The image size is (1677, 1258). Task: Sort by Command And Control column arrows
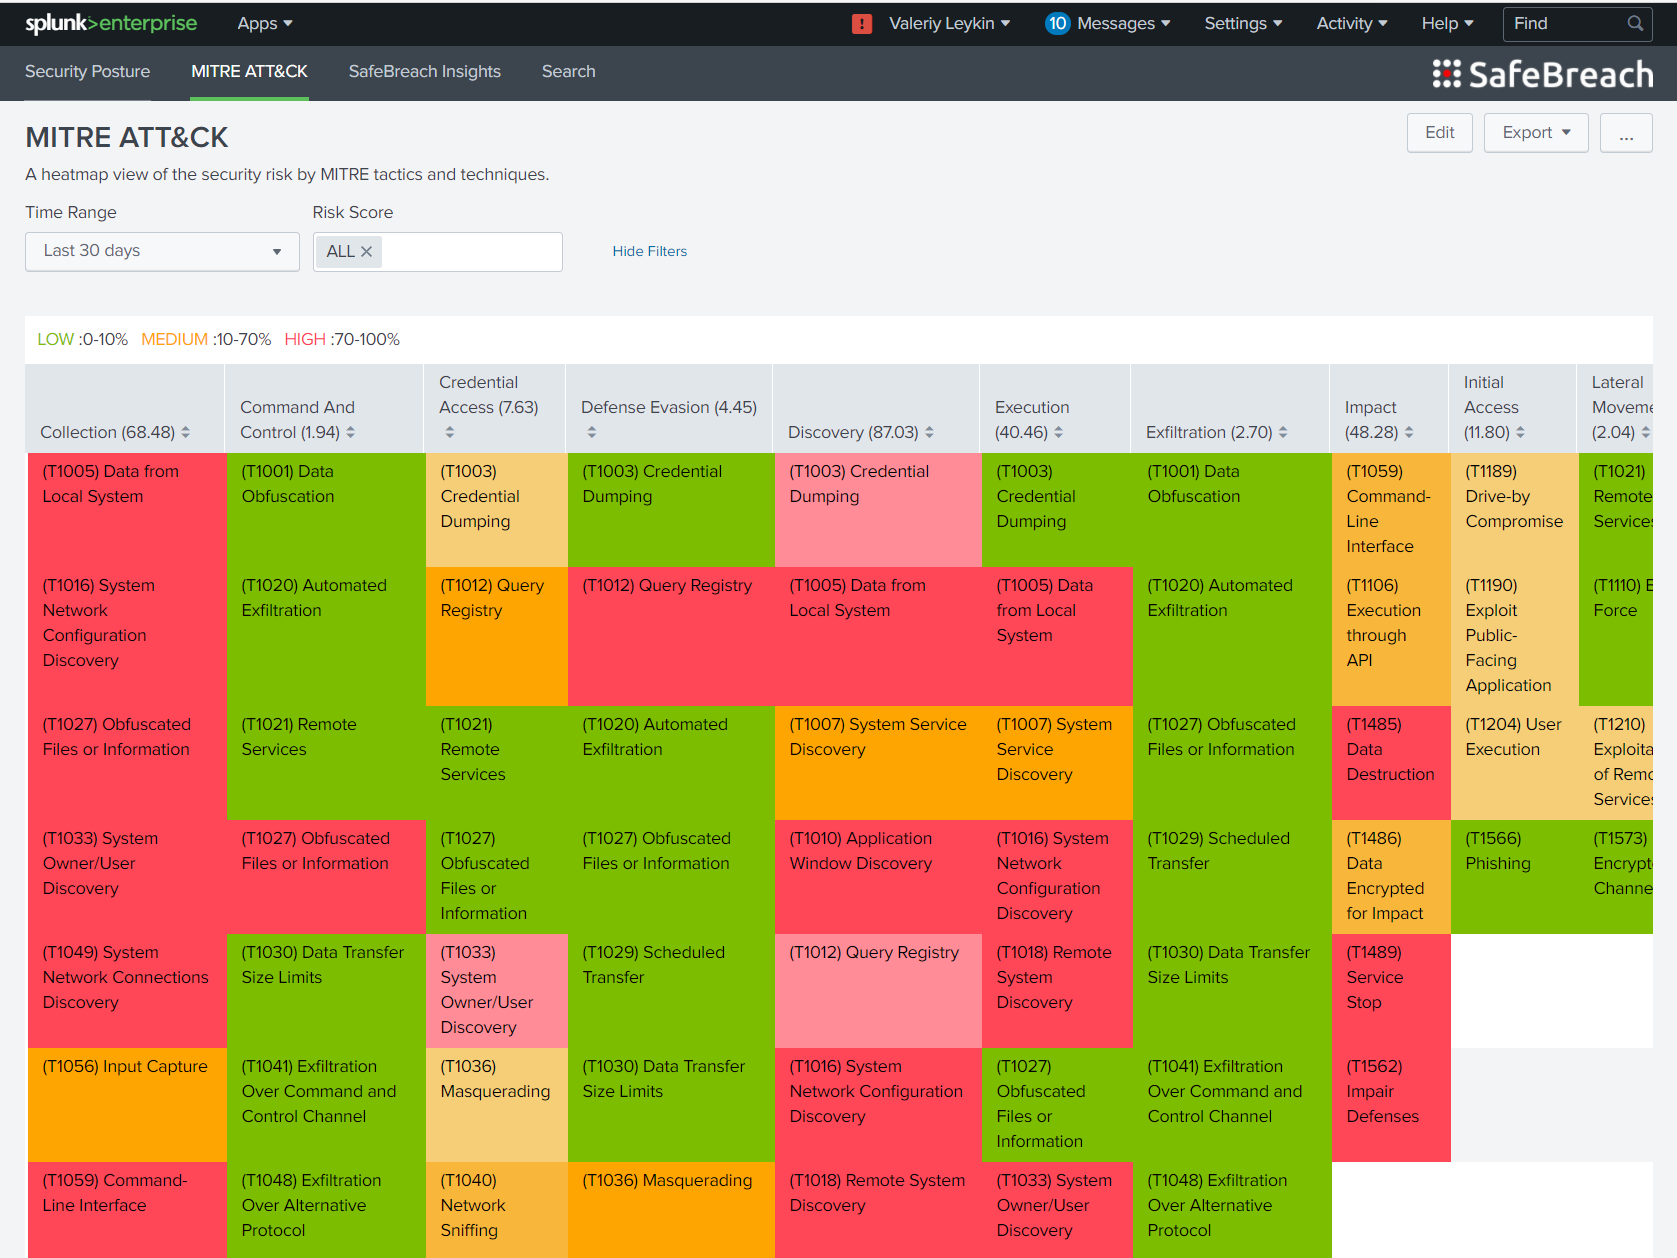[351, 432]
